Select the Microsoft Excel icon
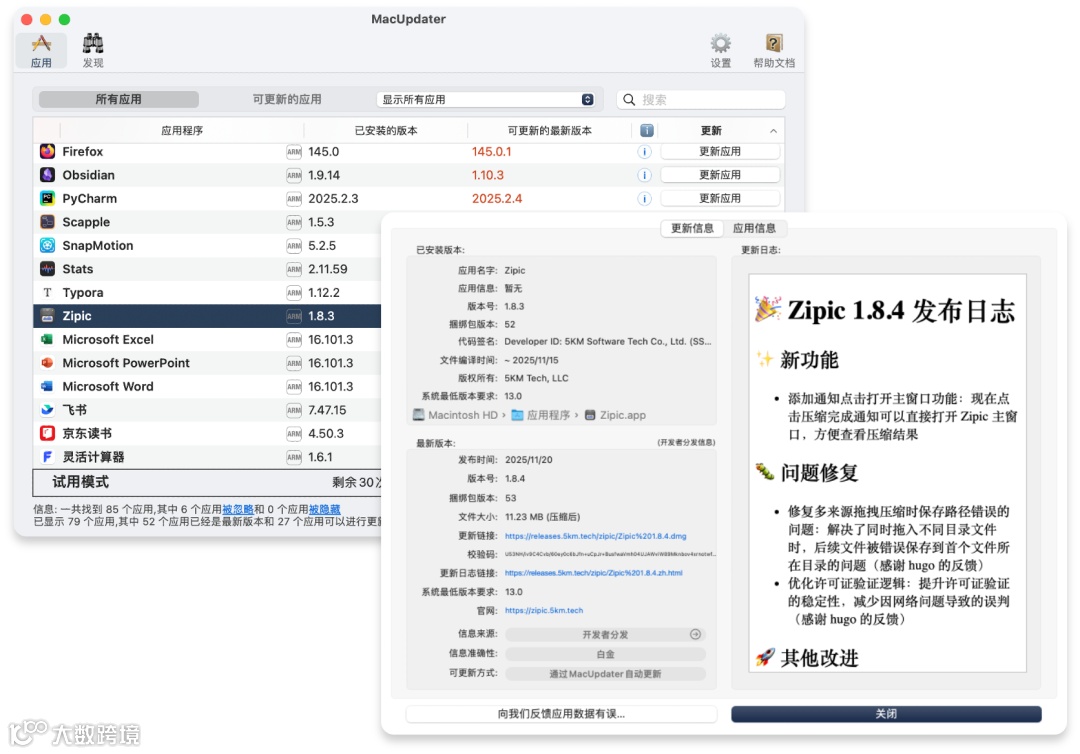Viewport: 1080px width, 754px height. (48, 339)
